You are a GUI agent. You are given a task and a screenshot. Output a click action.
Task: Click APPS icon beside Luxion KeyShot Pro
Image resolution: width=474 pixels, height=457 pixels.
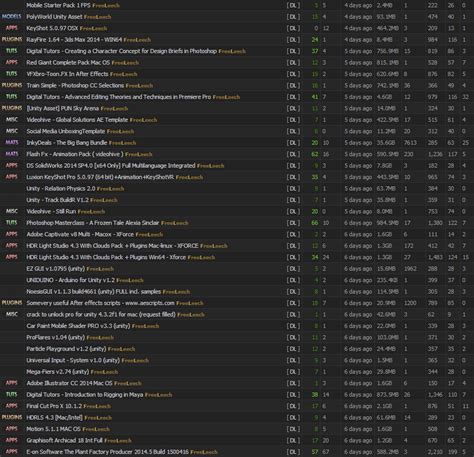pos(11,177)
